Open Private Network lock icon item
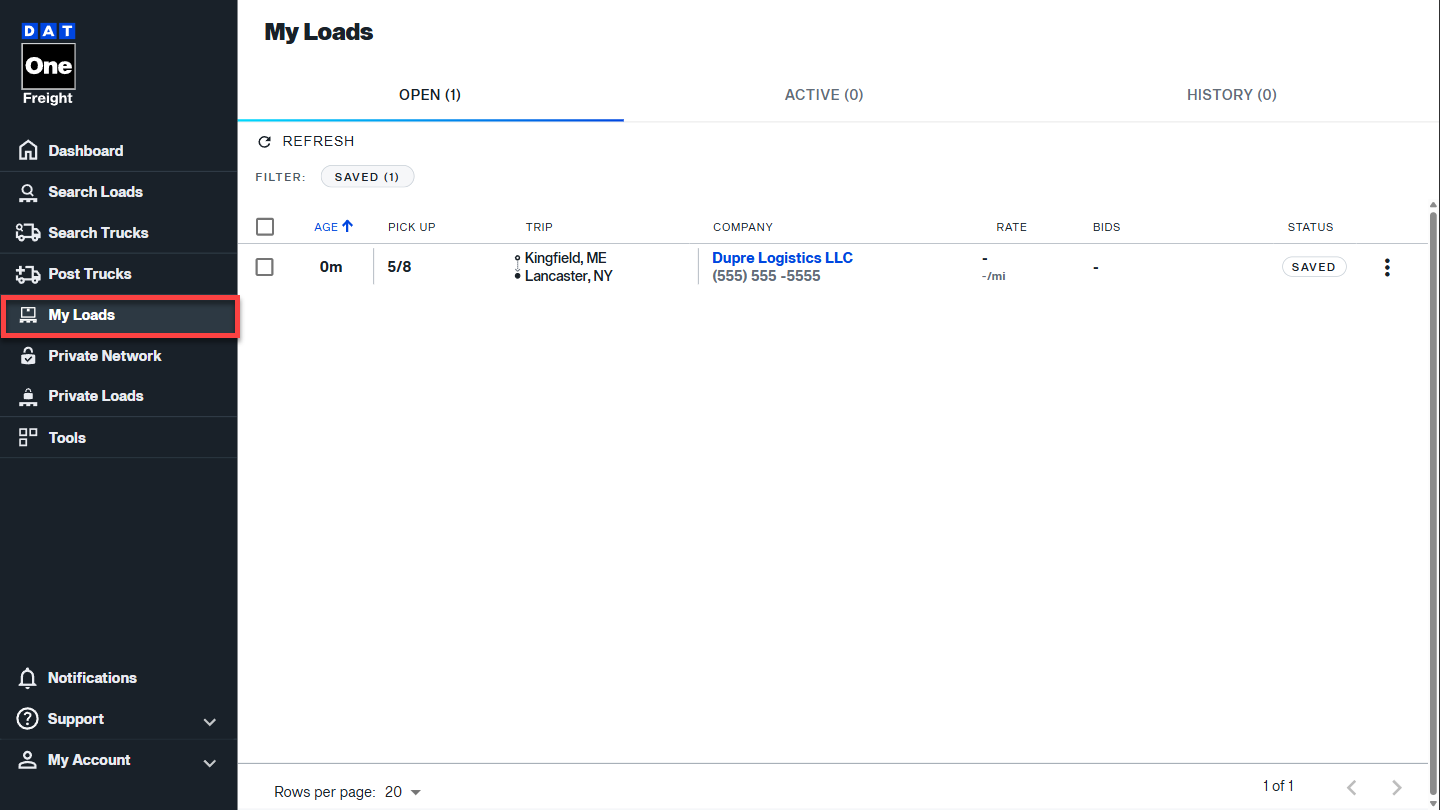This screenshot has width=1440, height=810. coord(28,356)
